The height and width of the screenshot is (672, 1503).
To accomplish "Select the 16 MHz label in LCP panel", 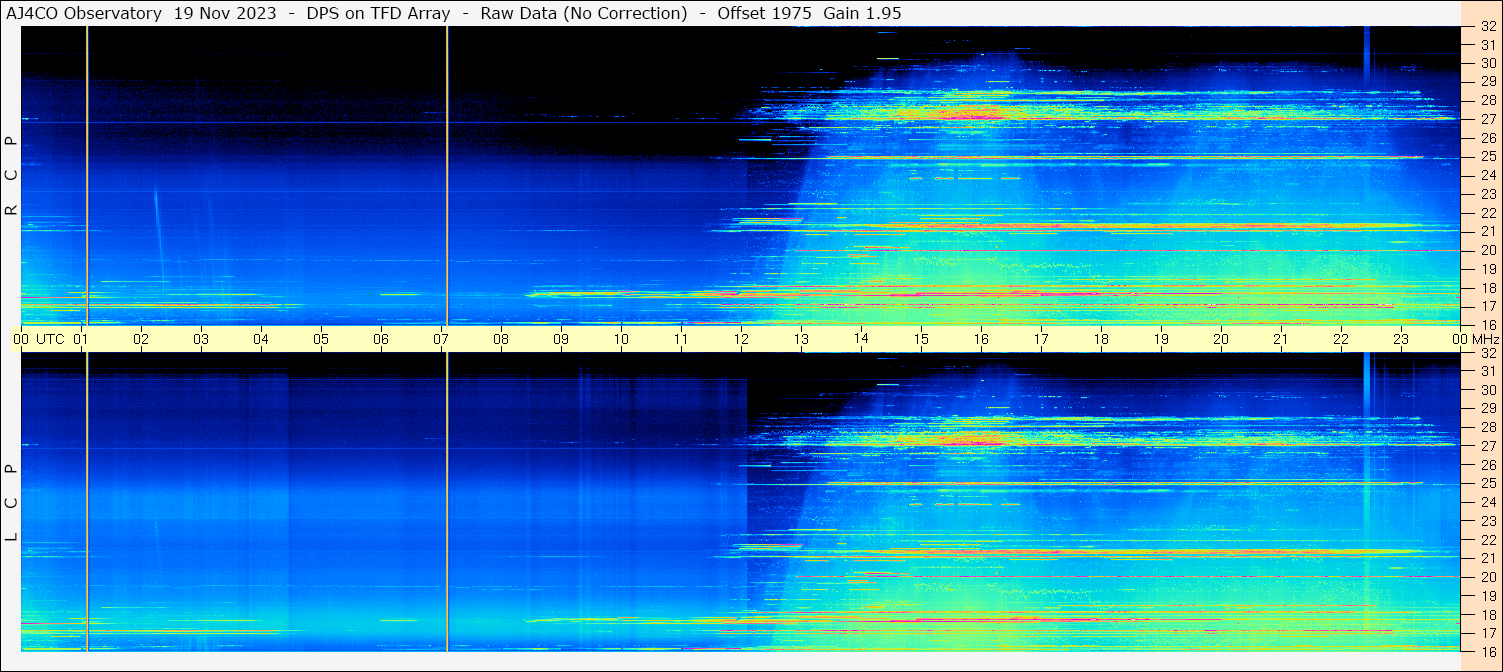I will (x=1487, y=650).
